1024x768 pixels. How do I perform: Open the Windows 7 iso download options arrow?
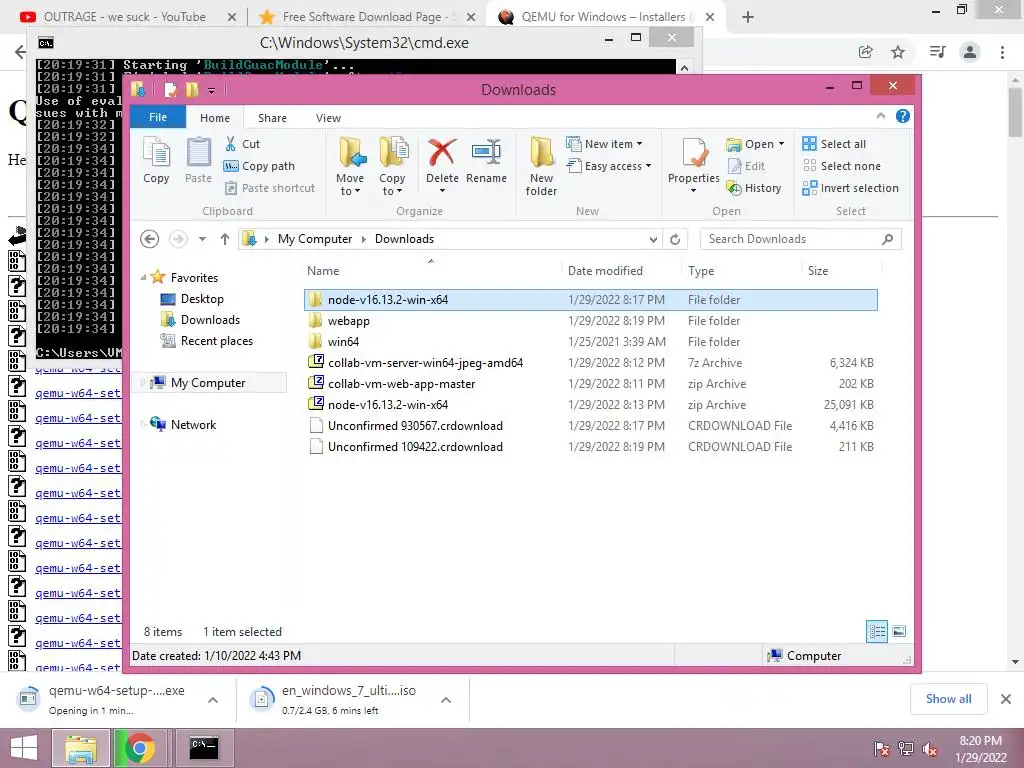[x=446, y=700]
